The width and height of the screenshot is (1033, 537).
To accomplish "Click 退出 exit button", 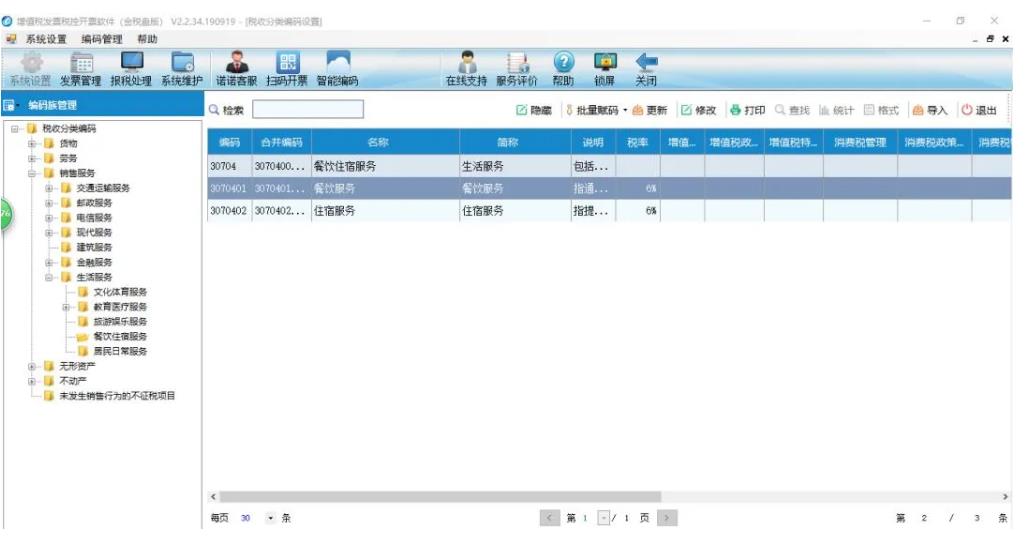I will (x=979, y=110).
